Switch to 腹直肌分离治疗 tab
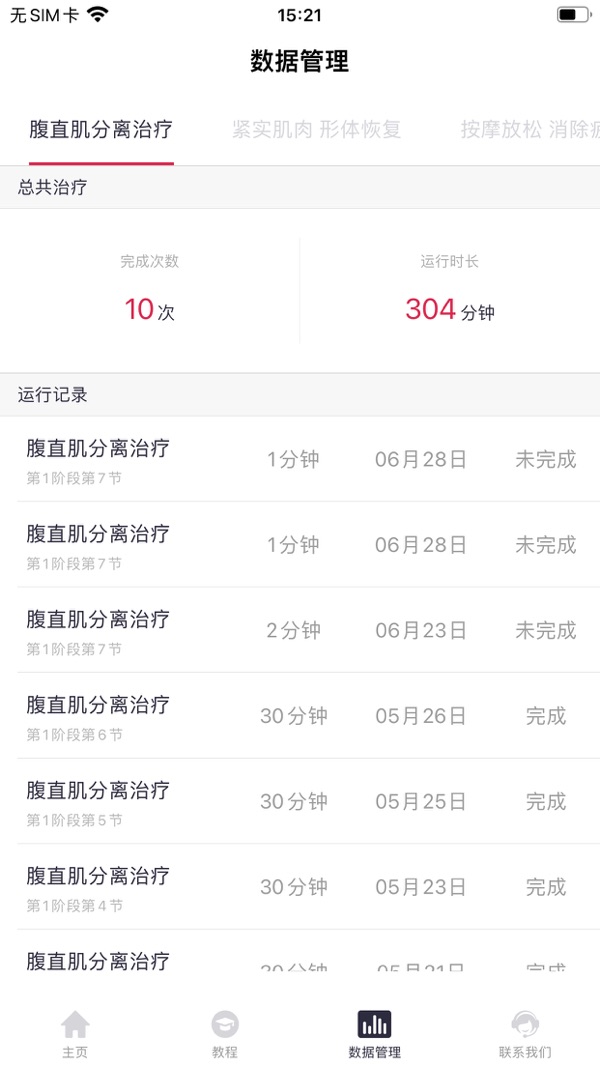 [101, 130]
